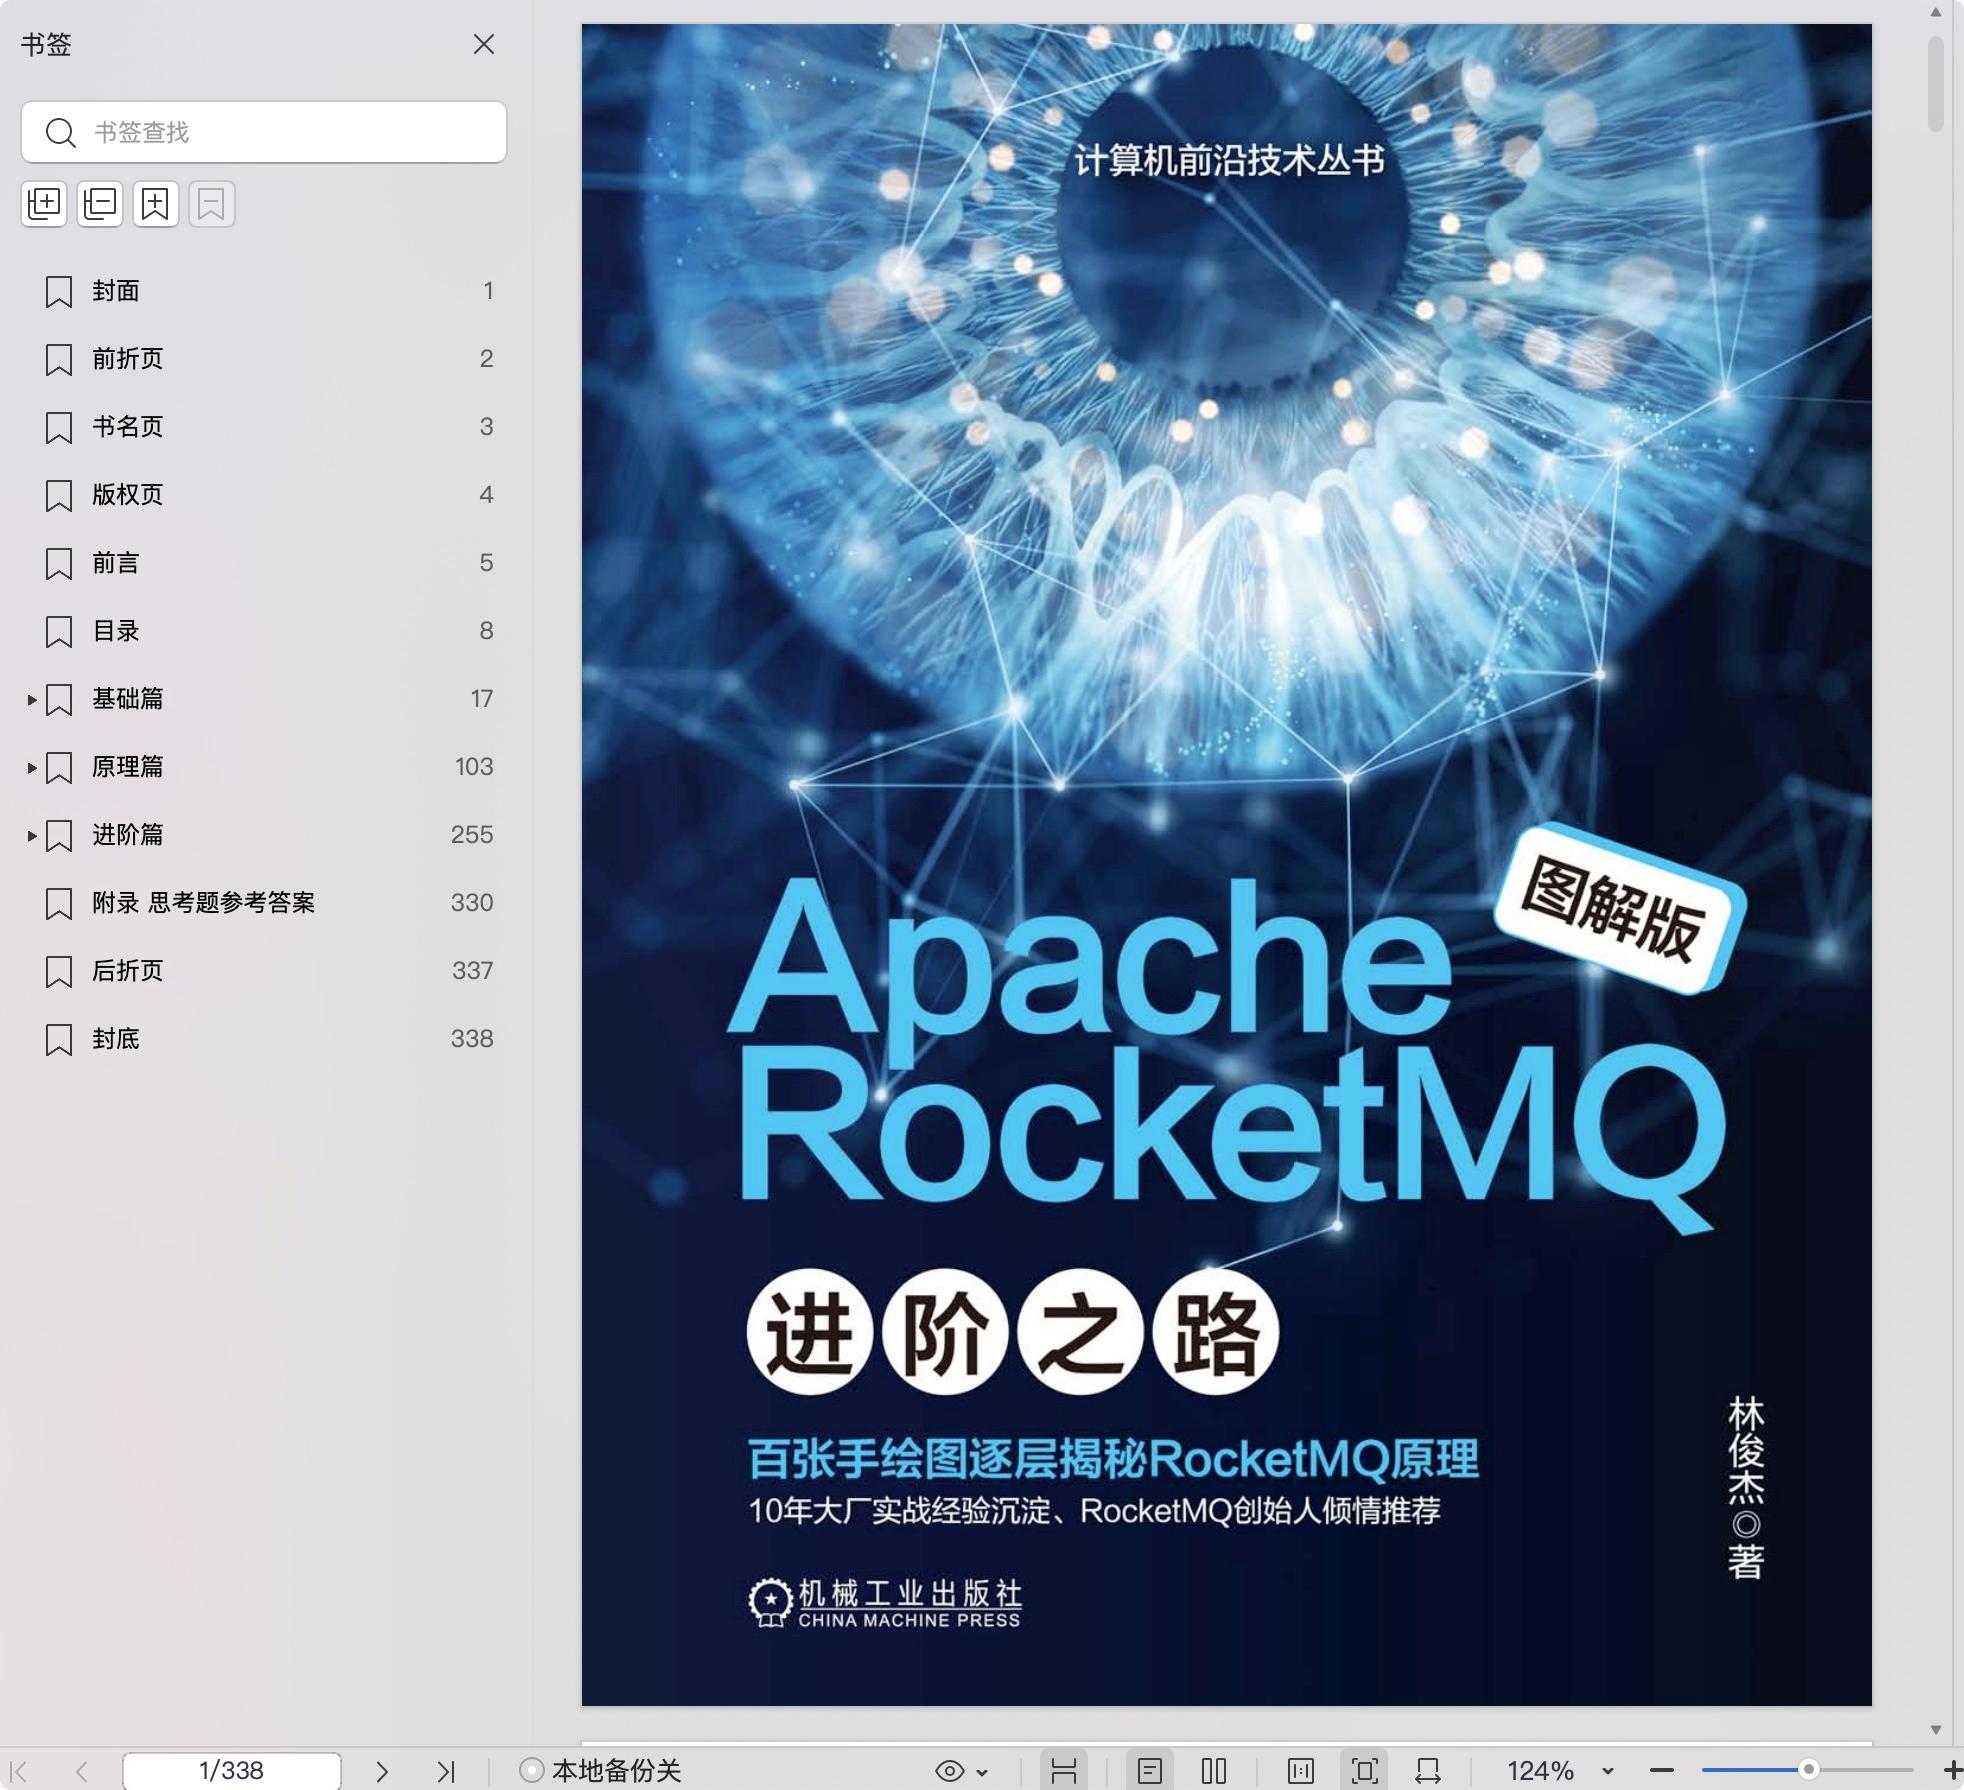The height and width of the screenshot is (1790, 1964).
Task: Click the fit page icon
Action: (x=1364, y=1771)
